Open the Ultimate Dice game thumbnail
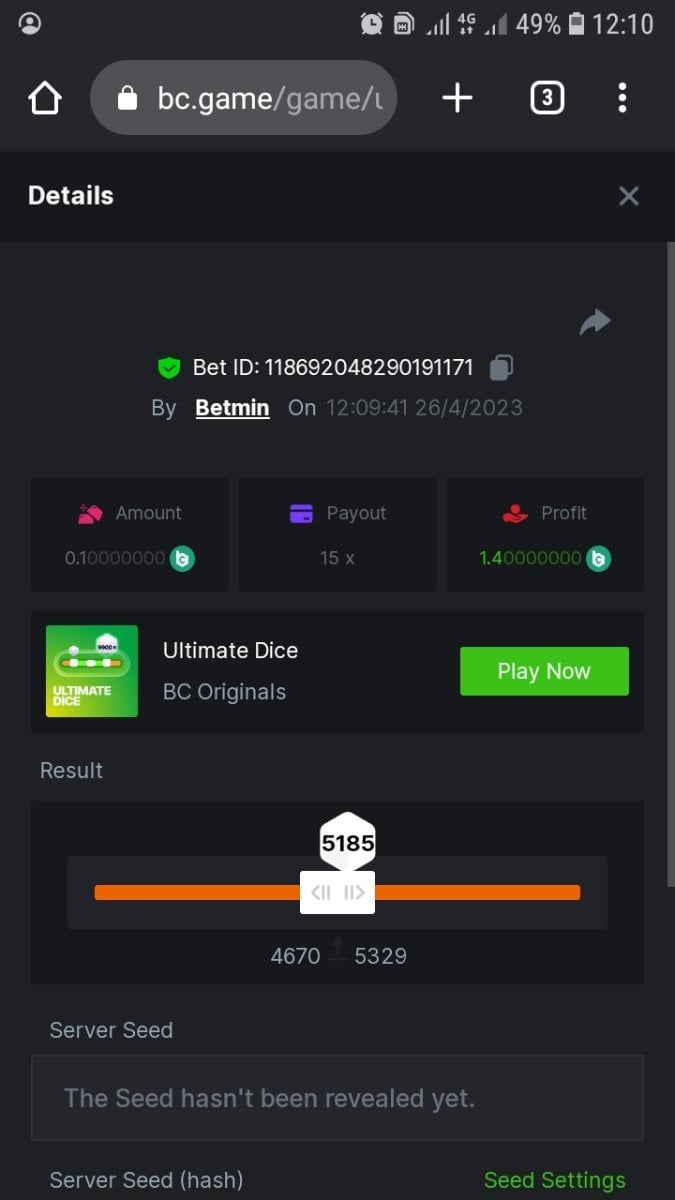This screenshot has height=1200, width=675. pos(92,671)
